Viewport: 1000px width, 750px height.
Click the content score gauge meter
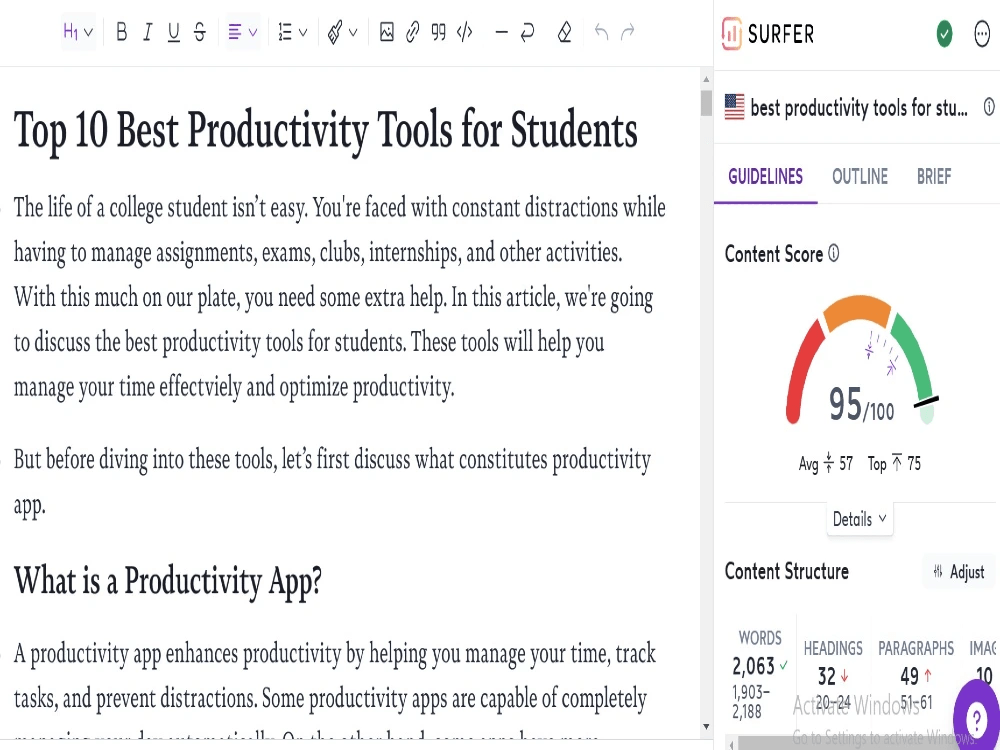[860, 359]
